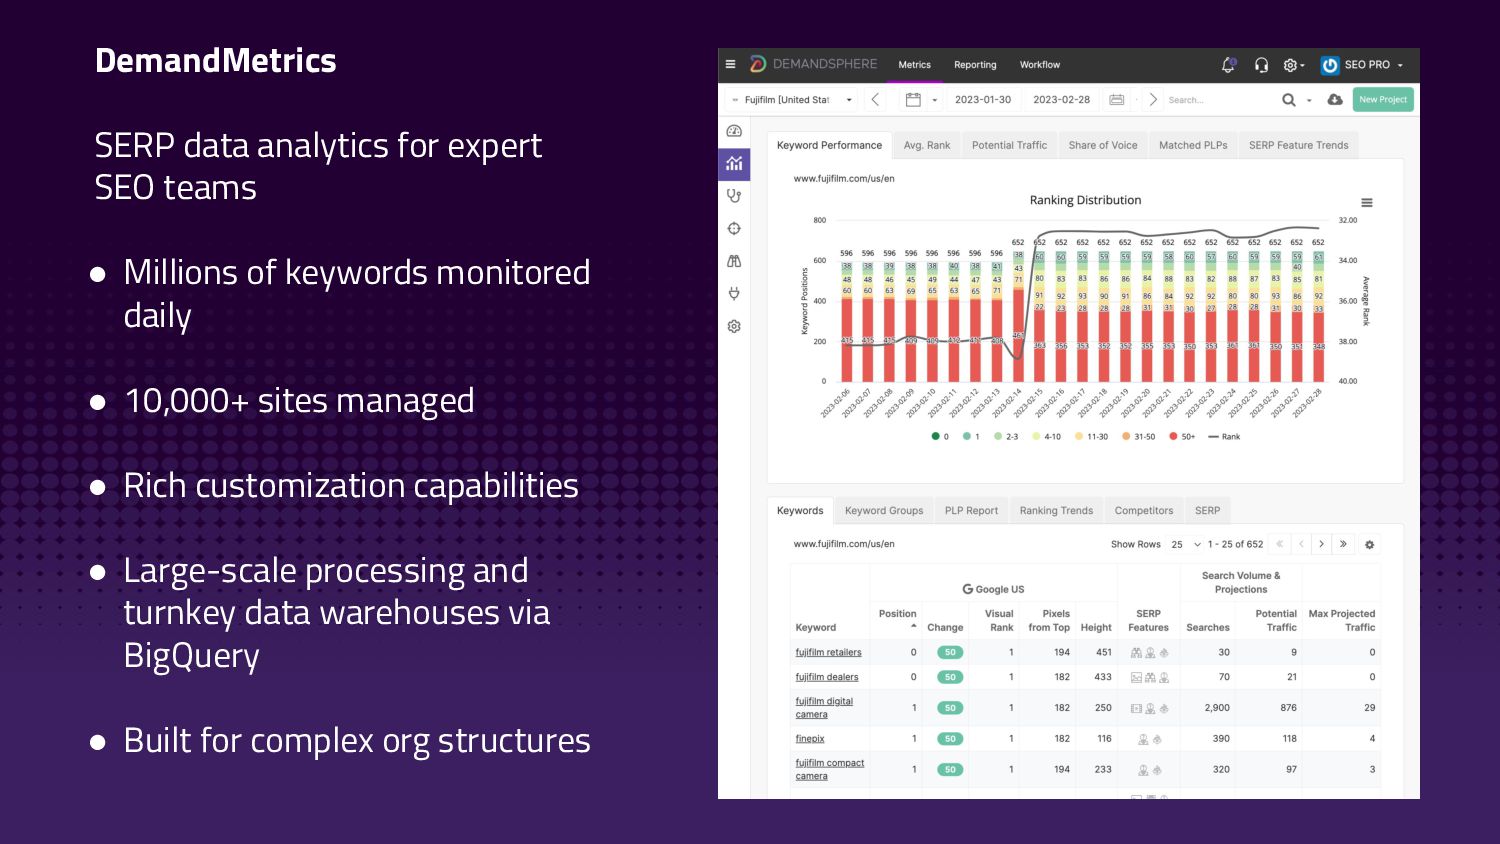Click the cloud download icon

point(1335,100)
